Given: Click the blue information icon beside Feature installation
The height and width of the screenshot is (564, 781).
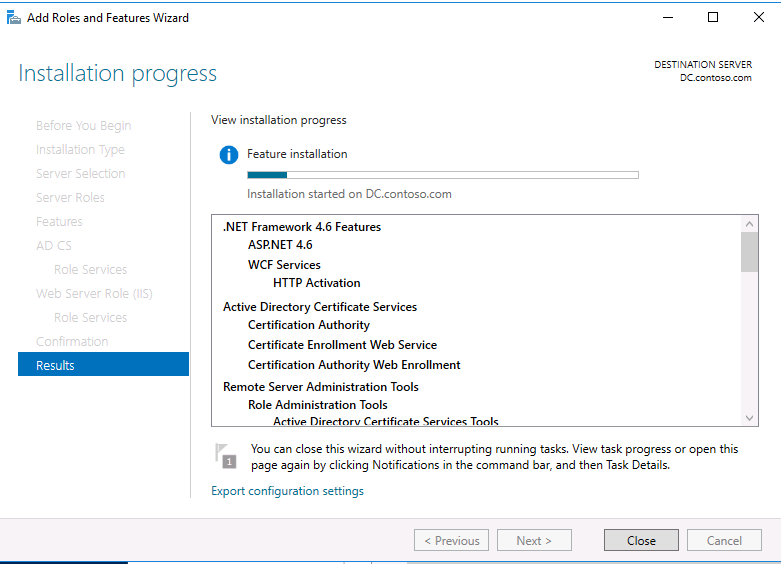Looking at the screenshot, I should coord(229,155).
